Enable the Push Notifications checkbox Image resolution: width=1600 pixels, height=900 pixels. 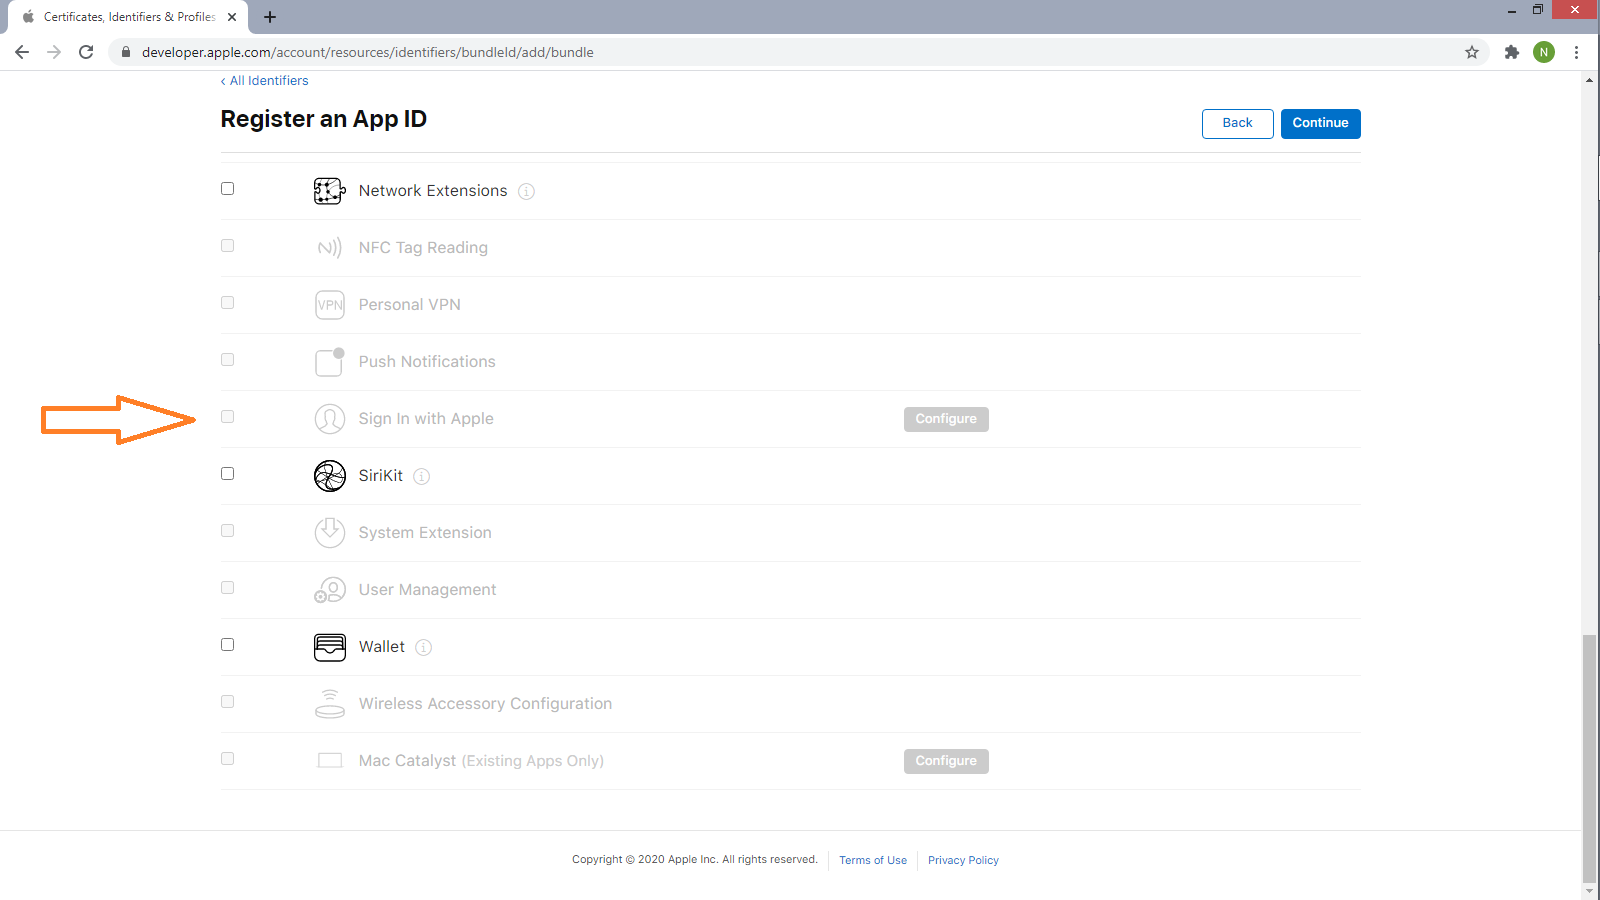(228, 360)
